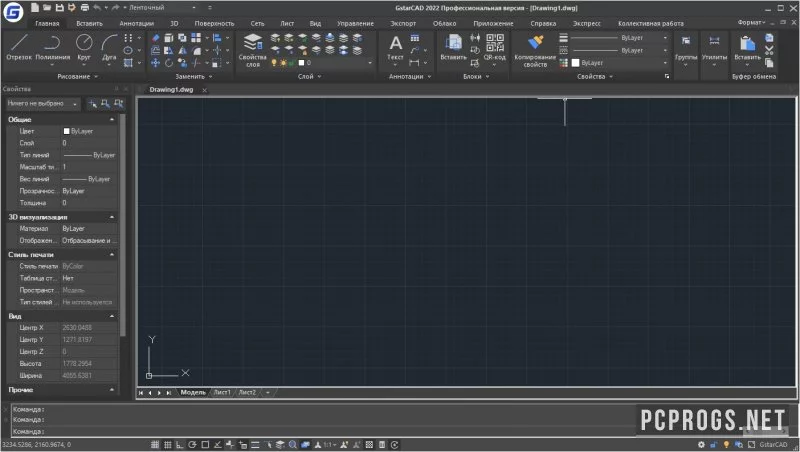Viewport: 800px width, 452px height.
Task: Click the move arrows icon in Заменить panel
Action: click(x=156, y=63)
